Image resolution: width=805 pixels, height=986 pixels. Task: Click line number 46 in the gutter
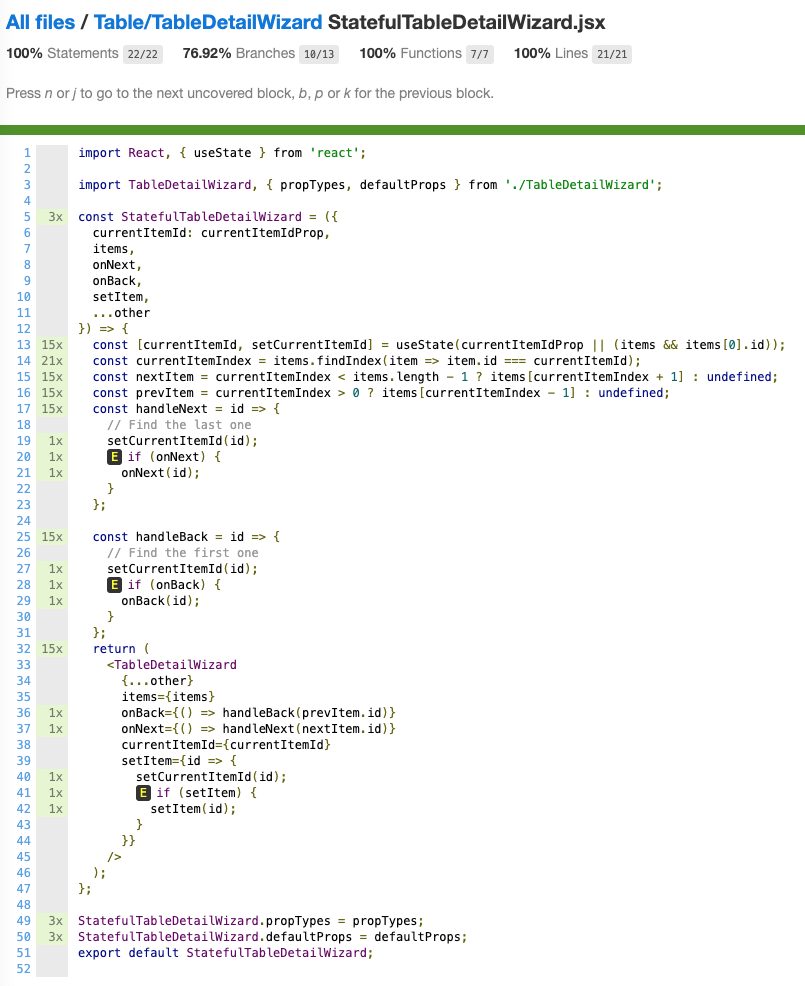25,873
